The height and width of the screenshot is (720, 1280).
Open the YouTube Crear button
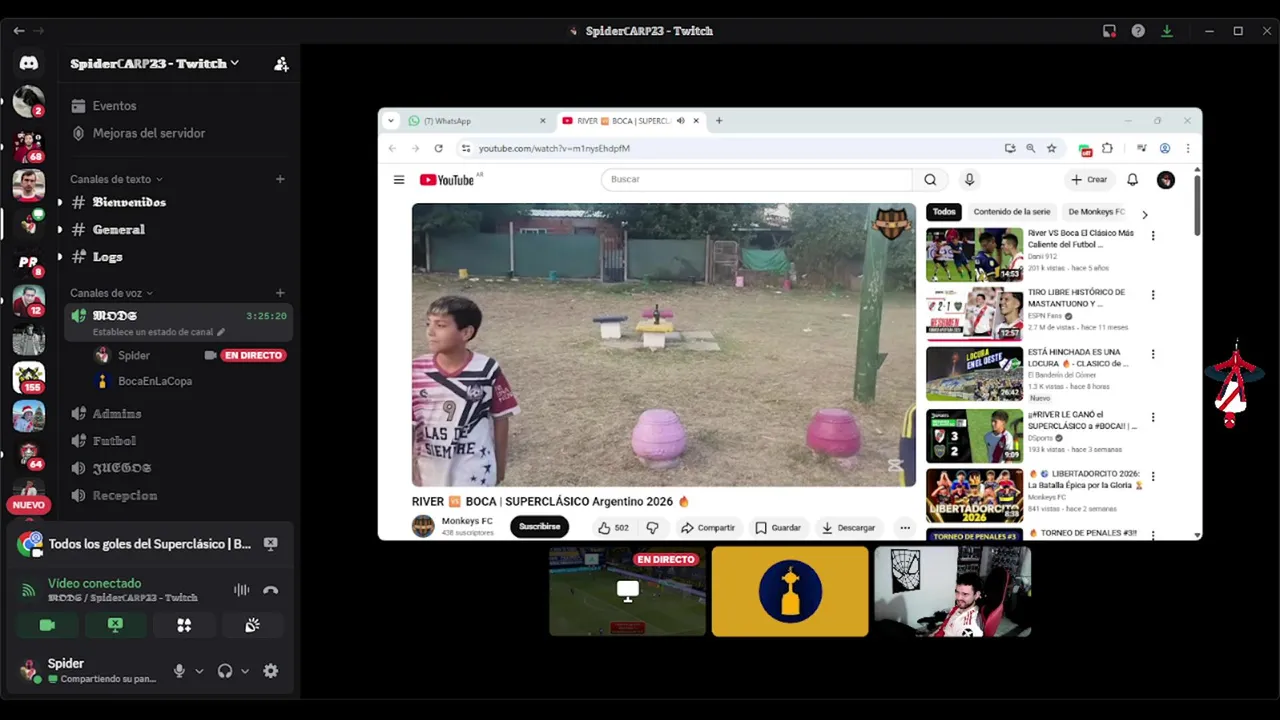click(x=1089, y=180)
